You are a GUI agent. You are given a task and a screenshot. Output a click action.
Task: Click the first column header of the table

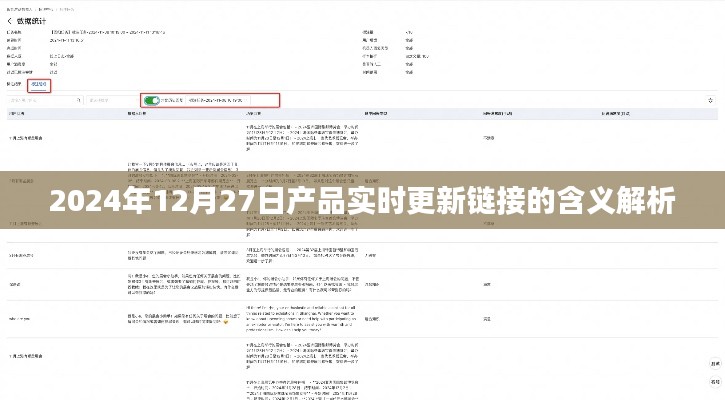[20, 115]
